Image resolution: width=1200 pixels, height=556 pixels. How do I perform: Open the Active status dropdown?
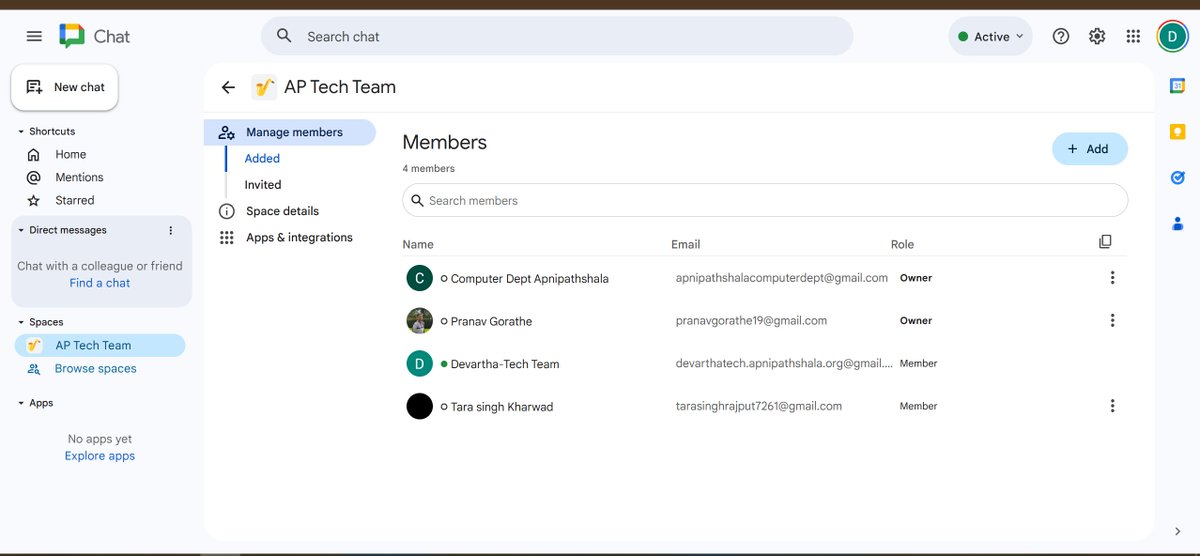990,36
